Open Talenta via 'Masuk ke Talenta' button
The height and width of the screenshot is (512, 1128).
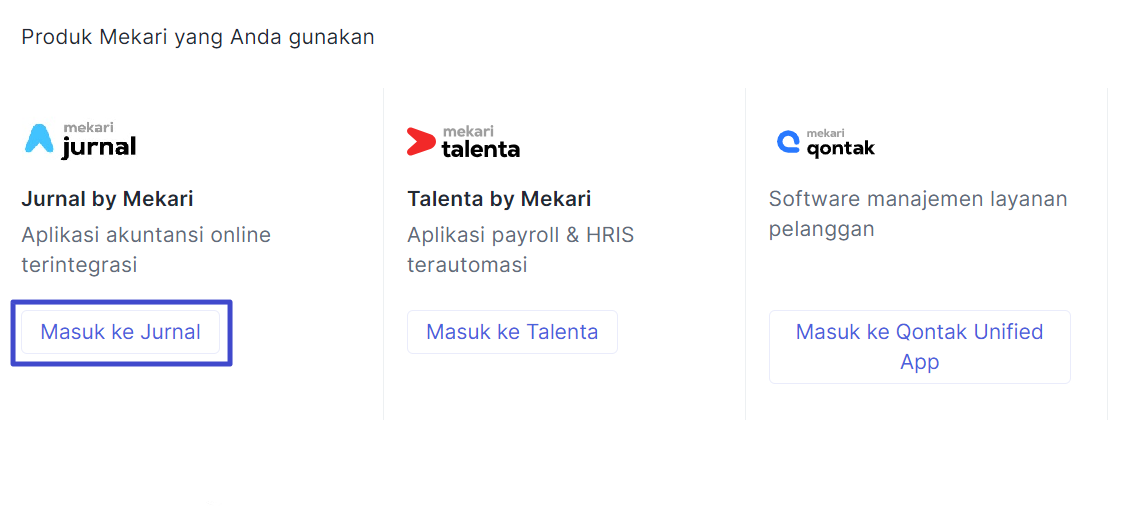512,332
